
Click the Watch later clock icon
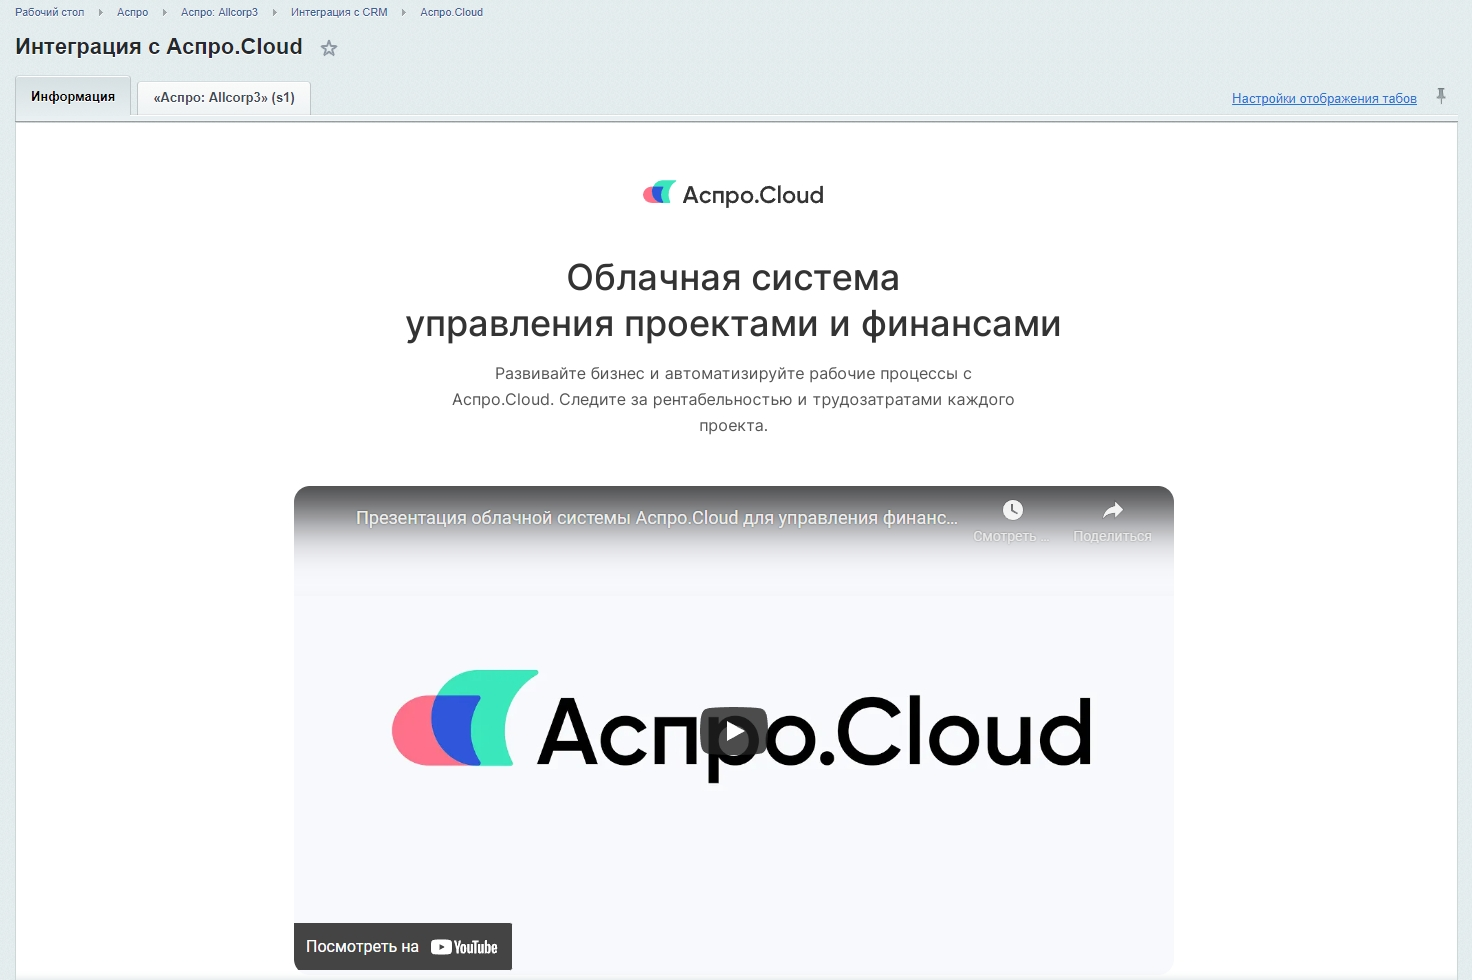[1012, 511]
